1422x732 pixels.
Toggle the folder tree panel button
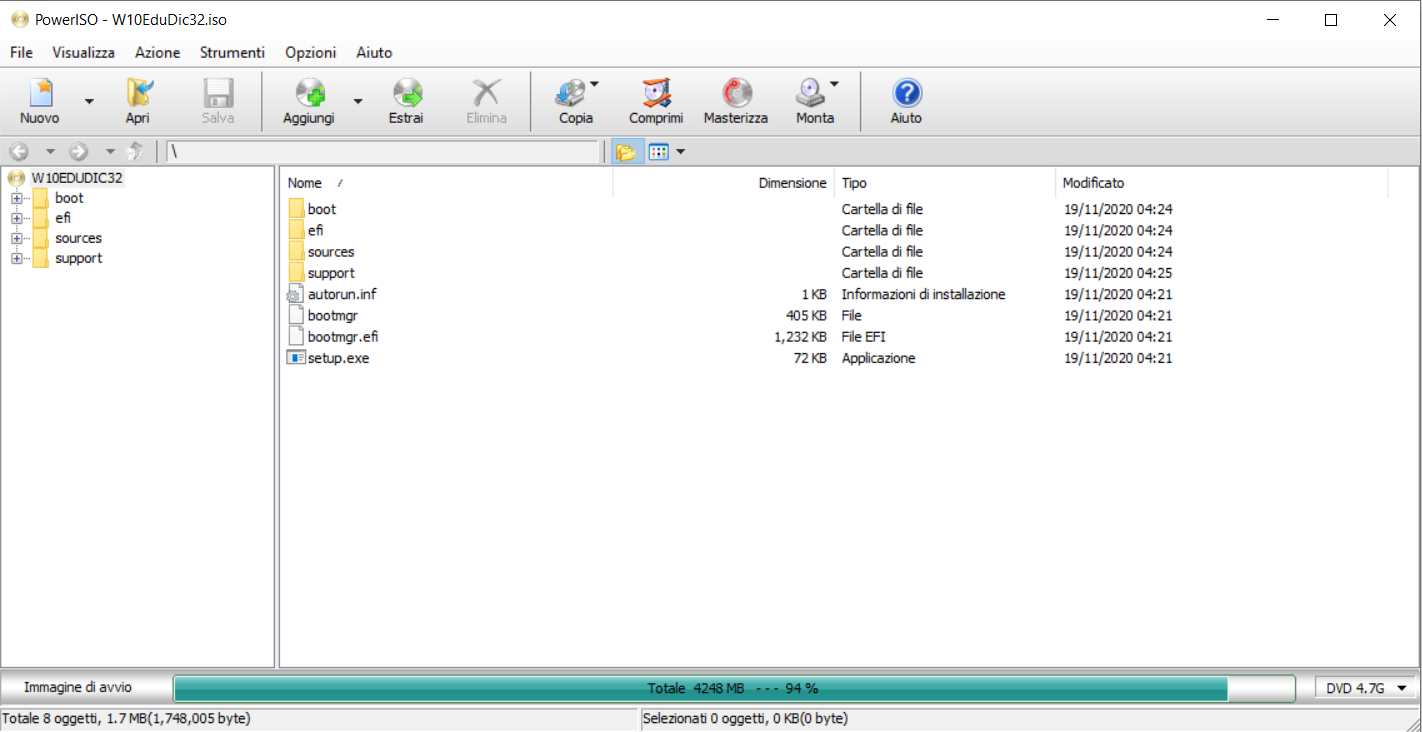[626, 152]
